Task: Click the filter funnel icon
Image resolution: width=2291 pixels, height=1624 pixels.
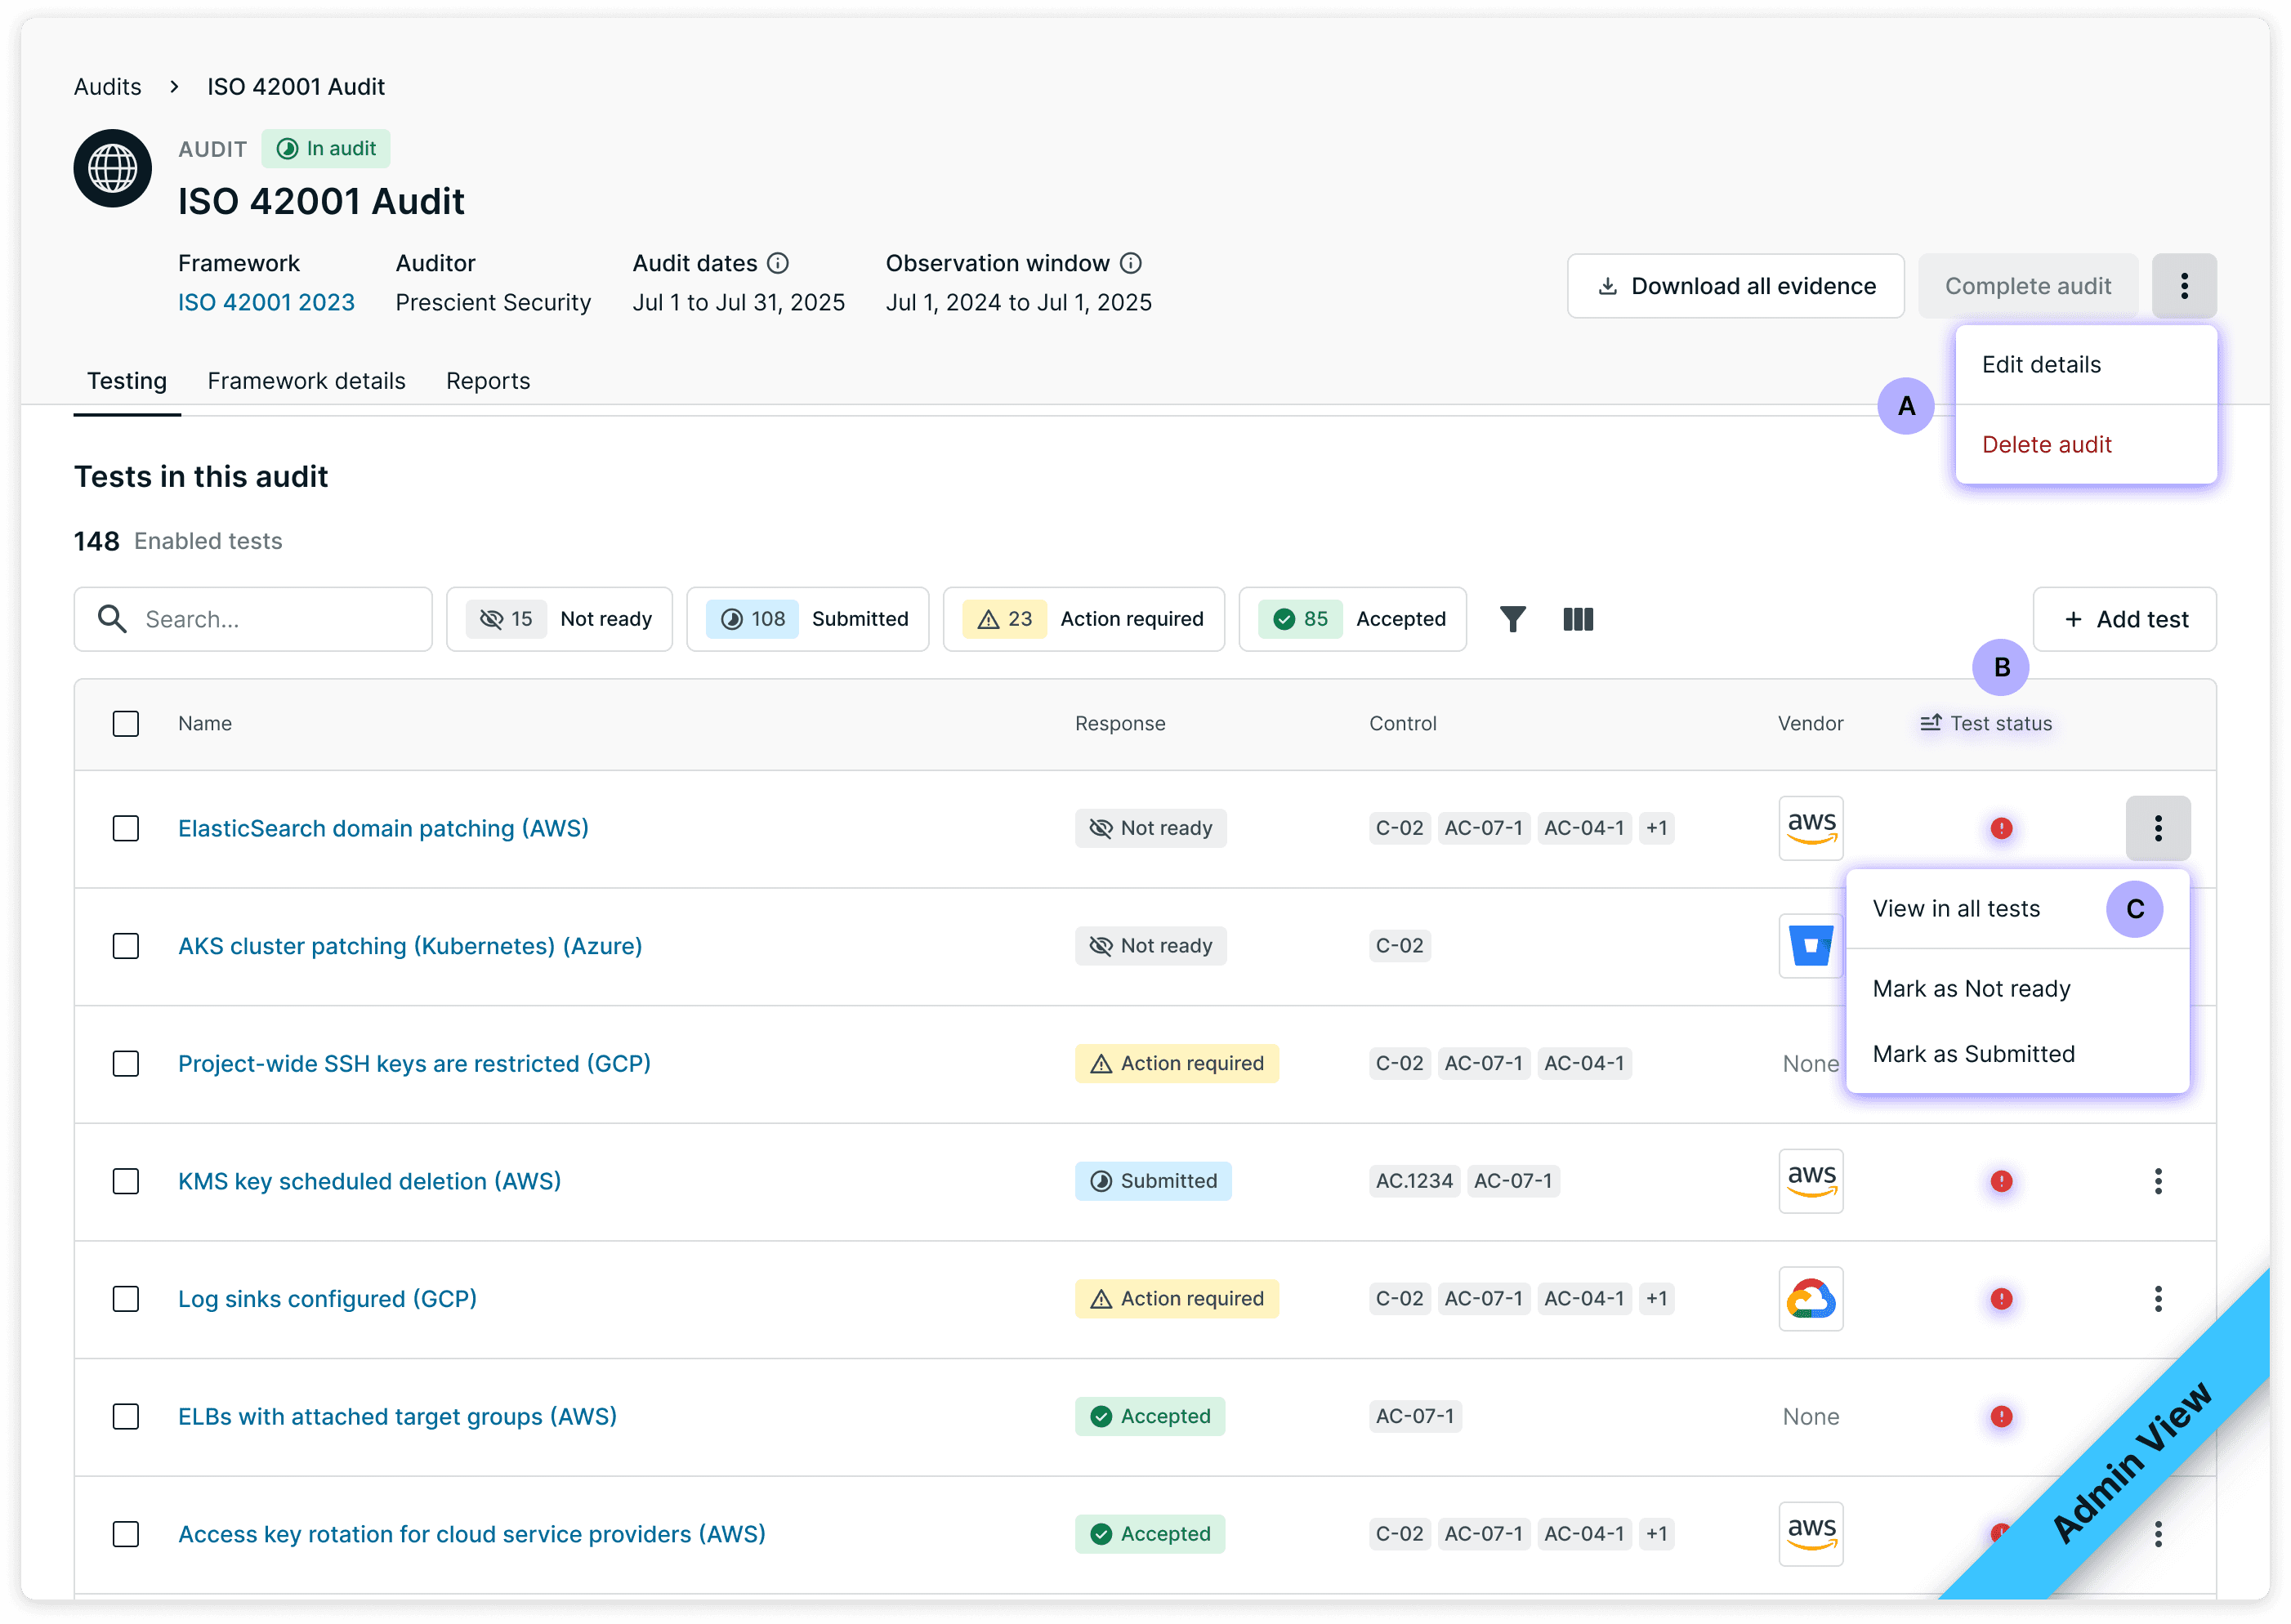Action: point(1512,619)
